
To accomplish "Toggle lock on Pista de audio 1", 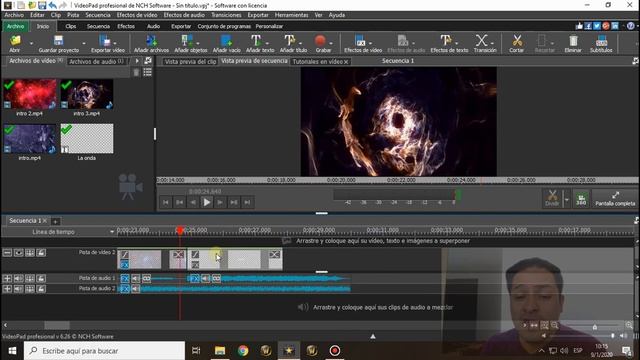I will coord(41,278).
